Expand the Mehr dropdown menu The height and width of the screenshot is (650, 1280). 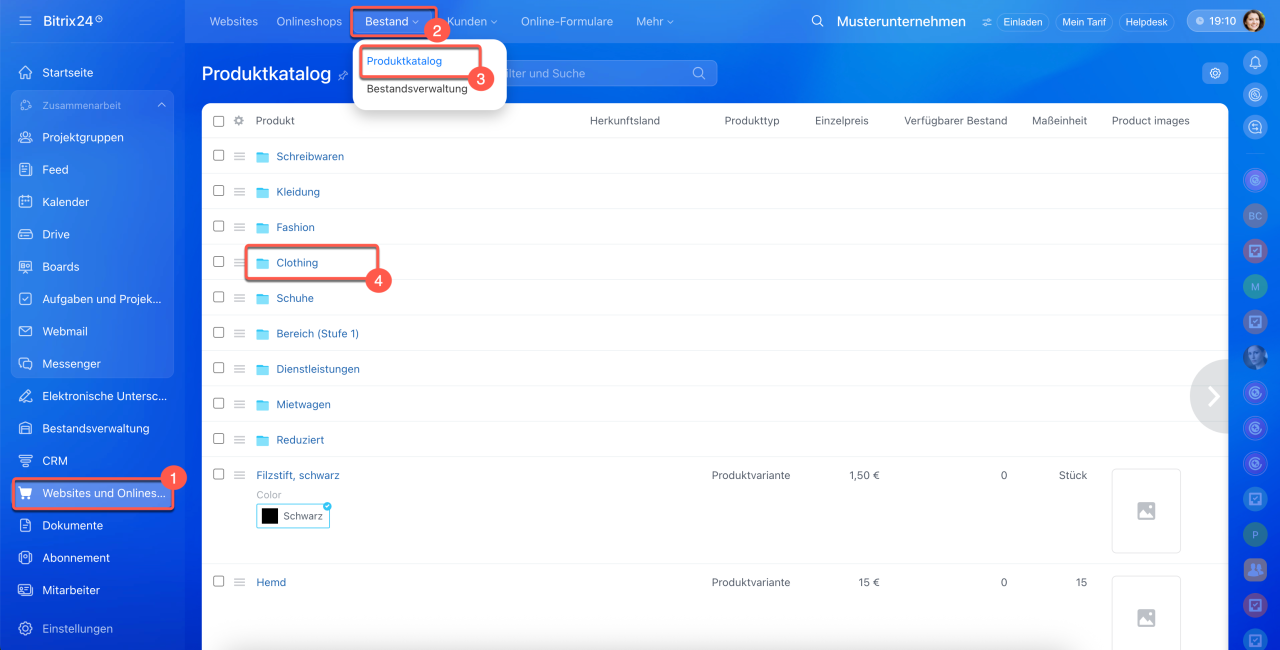[x=655, y=21]
